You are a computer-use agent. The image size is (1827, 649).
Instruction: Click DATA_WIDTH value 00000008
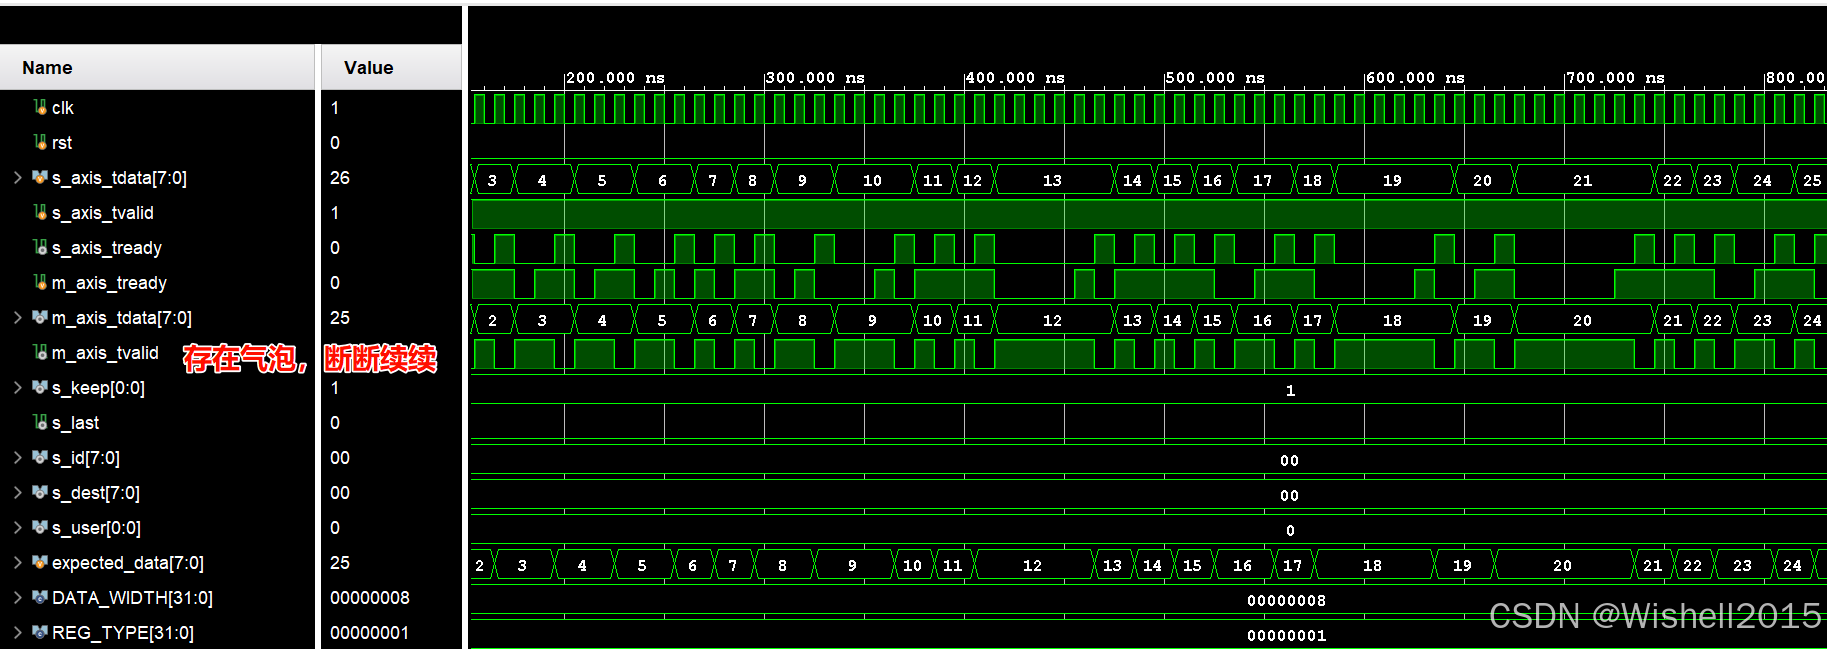pos(370,598)
